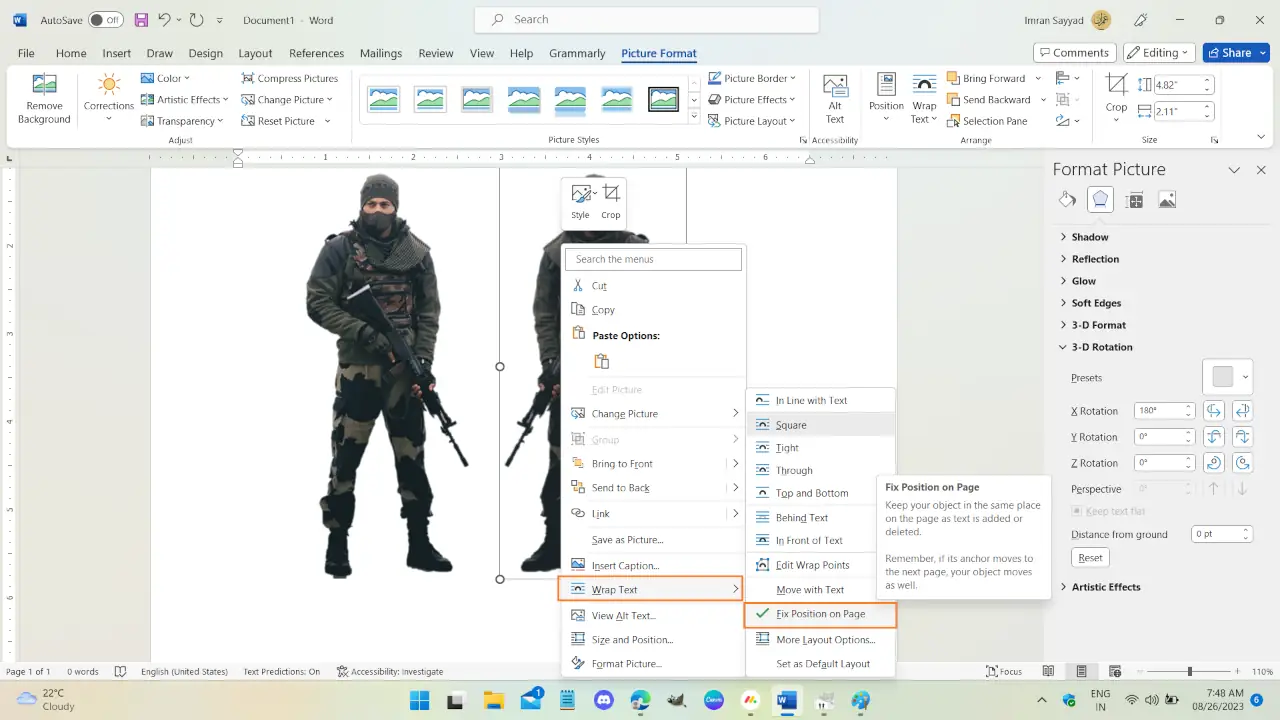Click the X Rotation value field

(1160, 411)
